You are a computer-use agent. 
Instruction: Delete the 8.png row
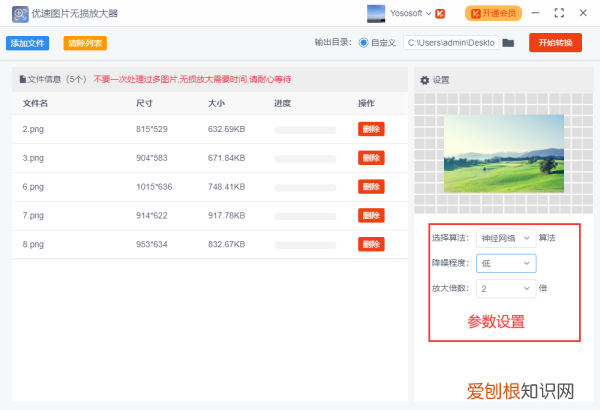[371, 244]
